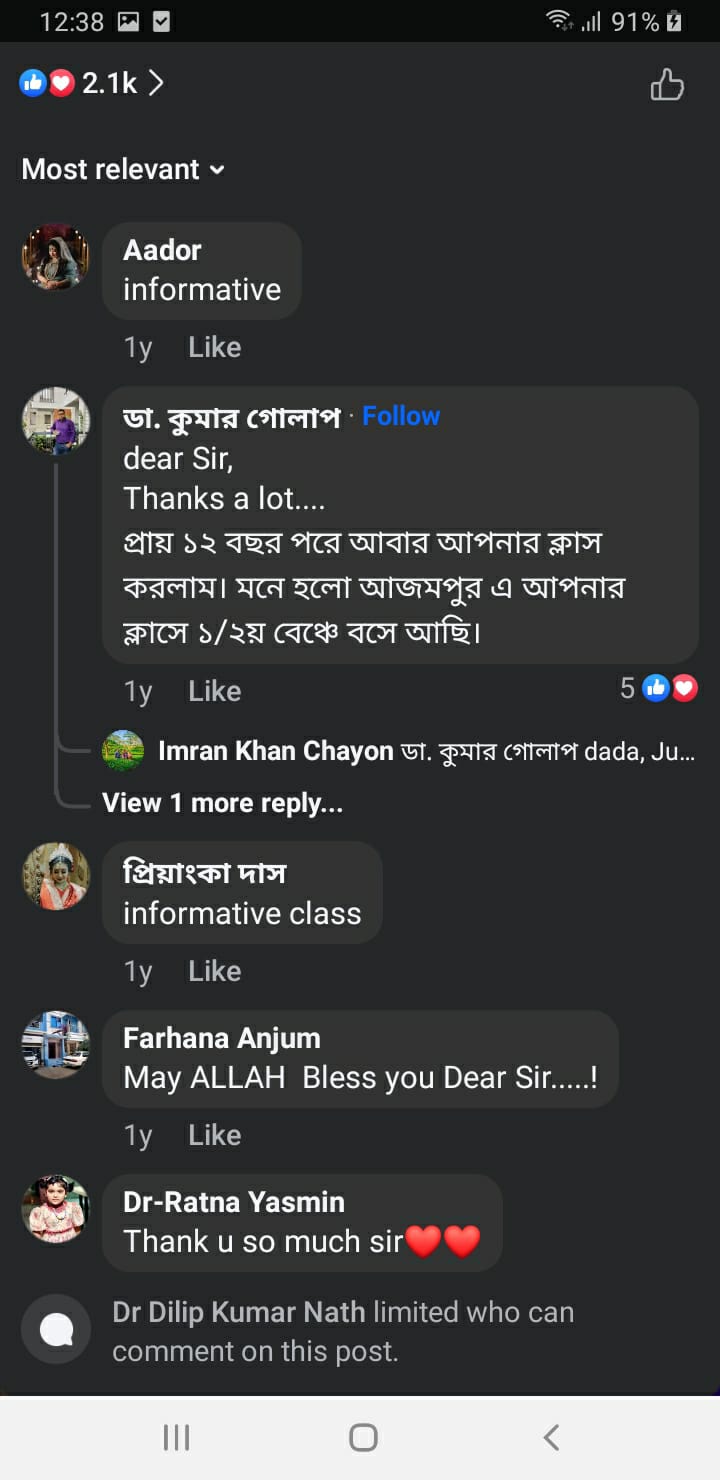Open Imran Khan Chayon's reply
The height and width of the screenshot is (1480, 720).
pyautogui.click(x=400, y=751)
